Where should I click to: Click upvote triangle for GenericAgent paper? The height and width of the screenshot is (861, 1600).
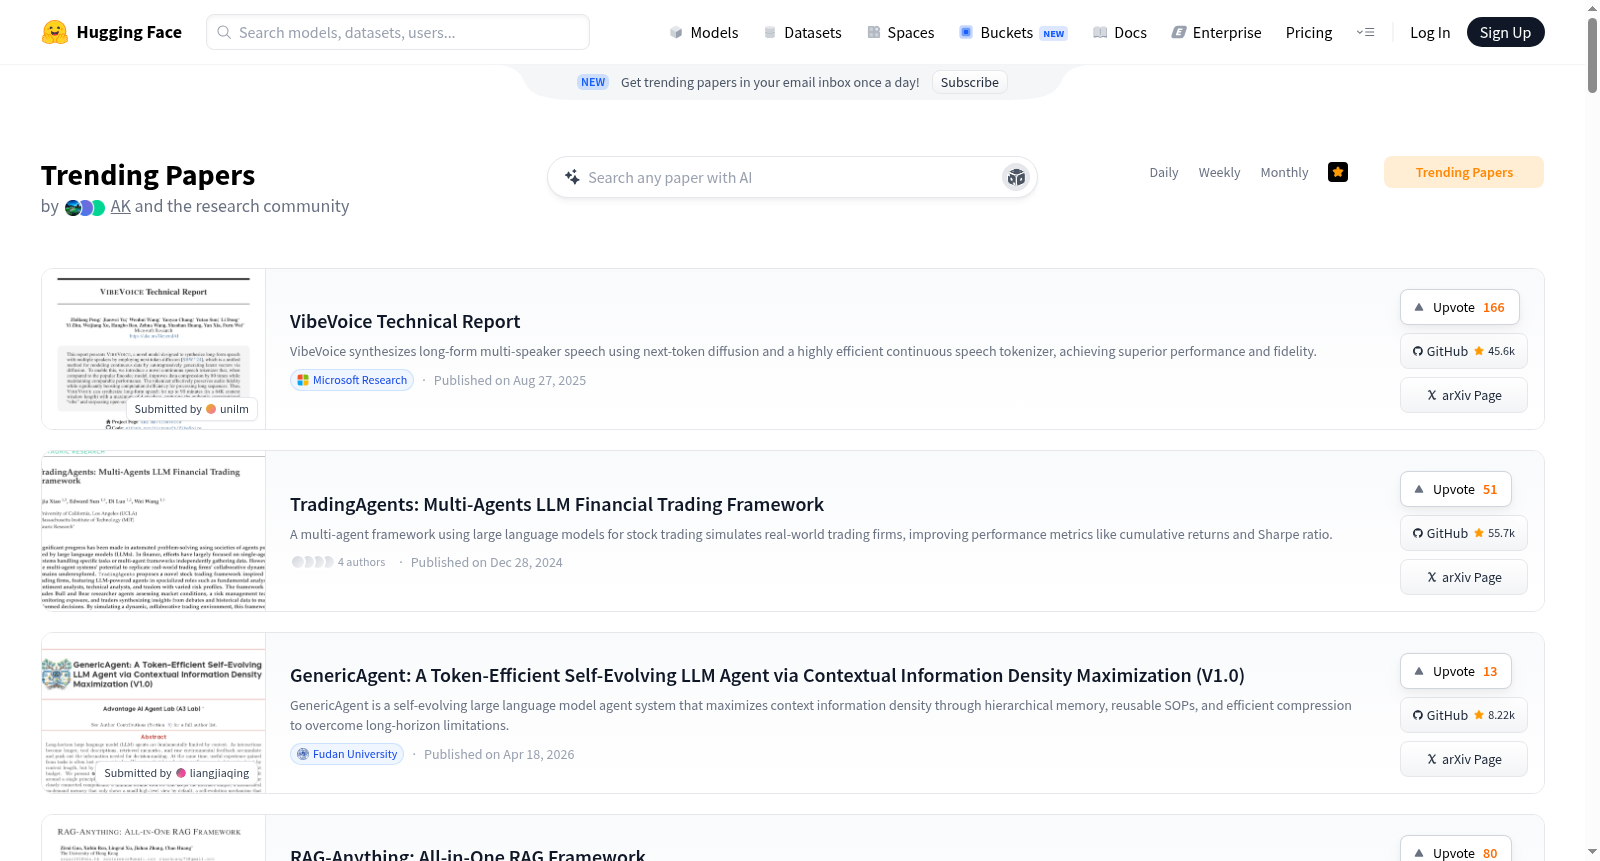tap(1419, 671)
